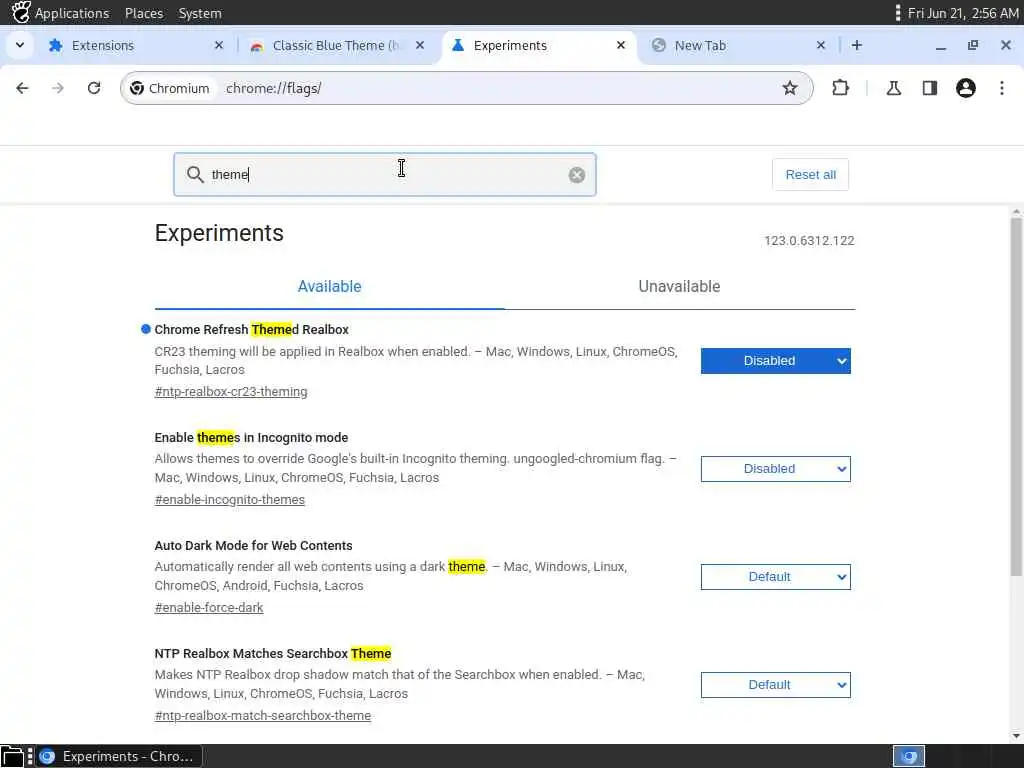Open the tab search dropdown chevron
Image resolution: width=1024 pixels, height=768 pixels.
[20, 45]
